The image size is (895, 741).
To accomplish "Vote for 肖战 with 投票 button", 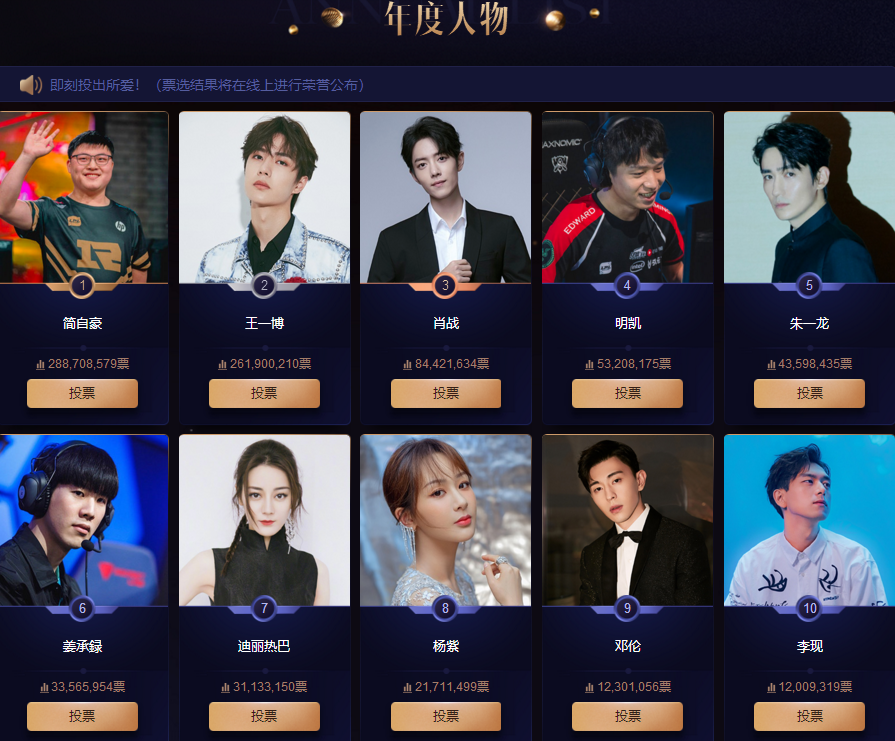I will pyautogui.click(x=446, y=393).
